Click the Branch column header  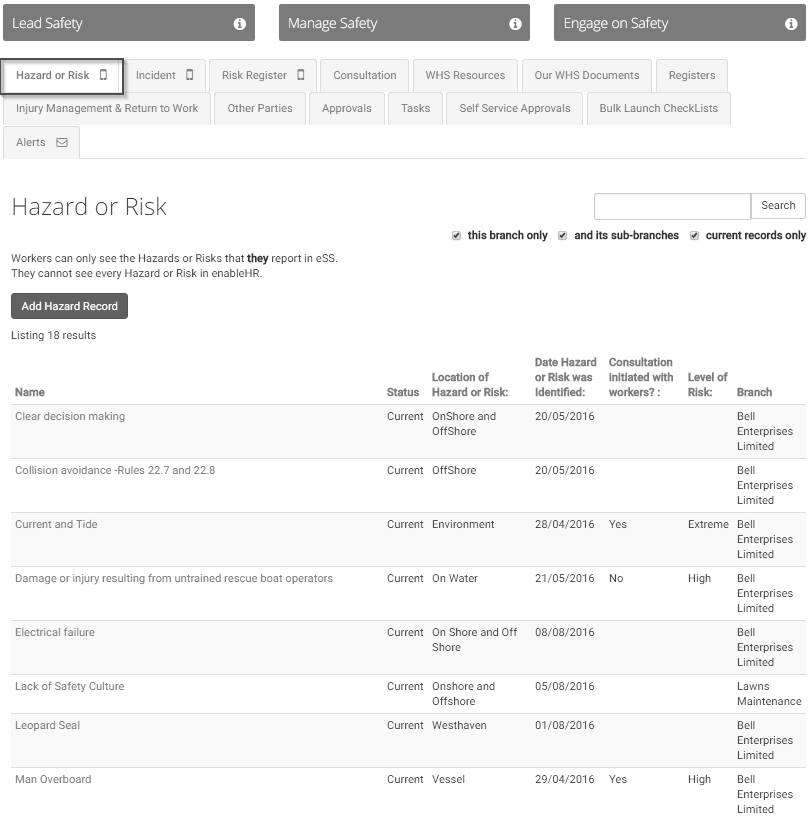tap(754, 392)
